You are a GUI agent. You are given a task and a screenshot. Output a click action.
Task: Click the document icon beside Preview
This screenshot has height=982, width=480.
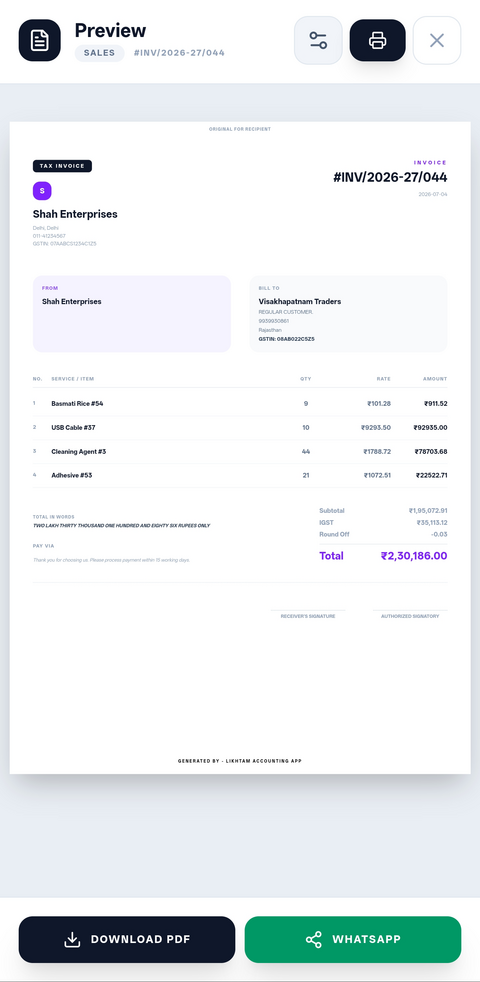click(39, 40)
